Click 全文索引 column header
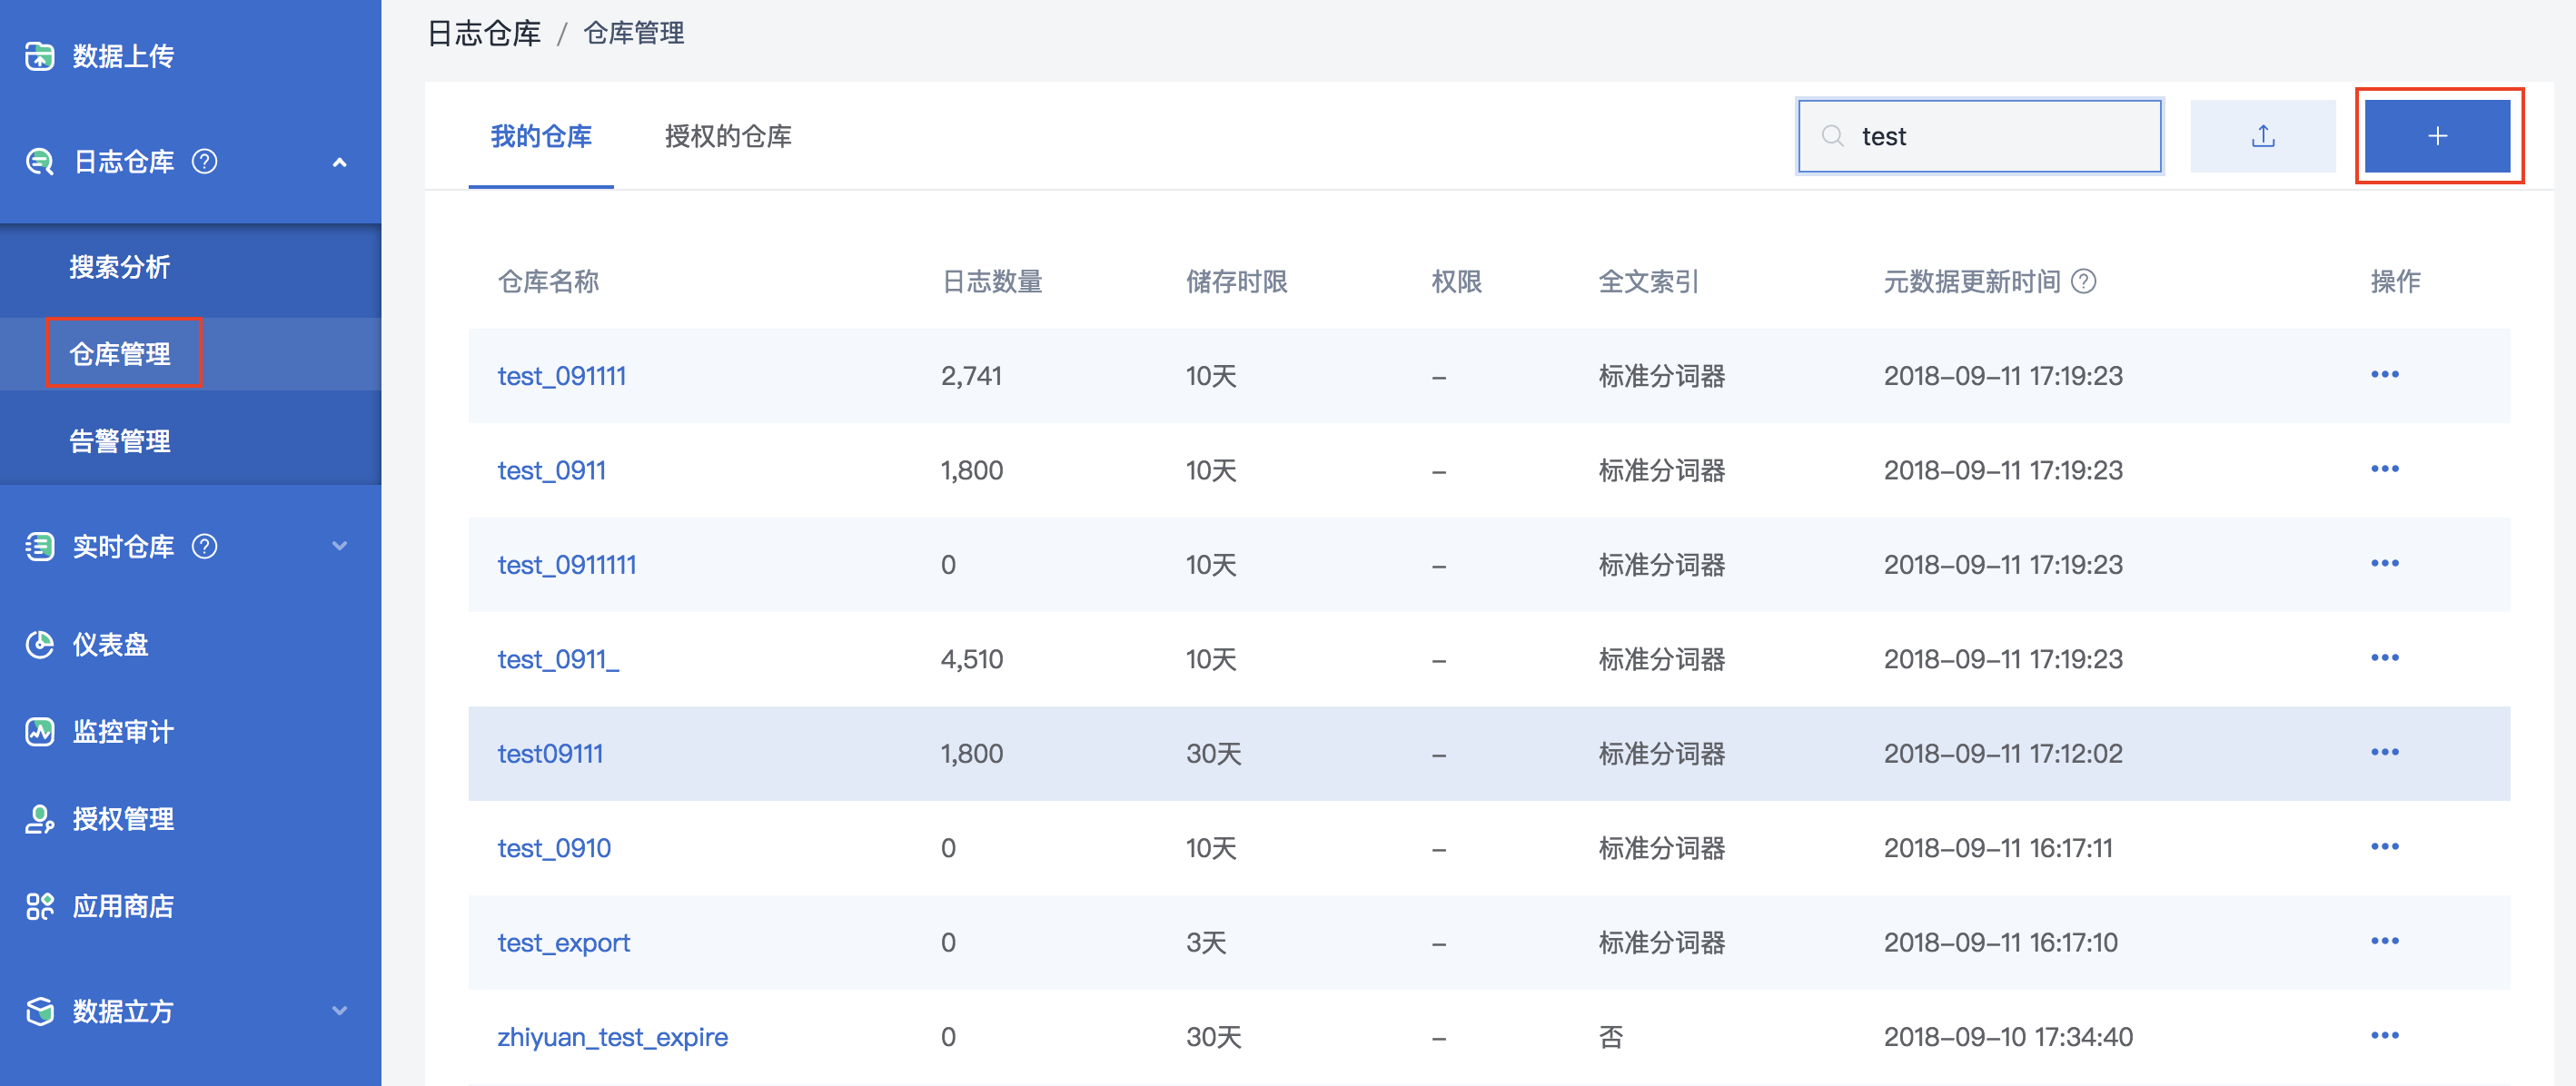The width and height of the screenshot is (2576, 1086). point(1649,282)
